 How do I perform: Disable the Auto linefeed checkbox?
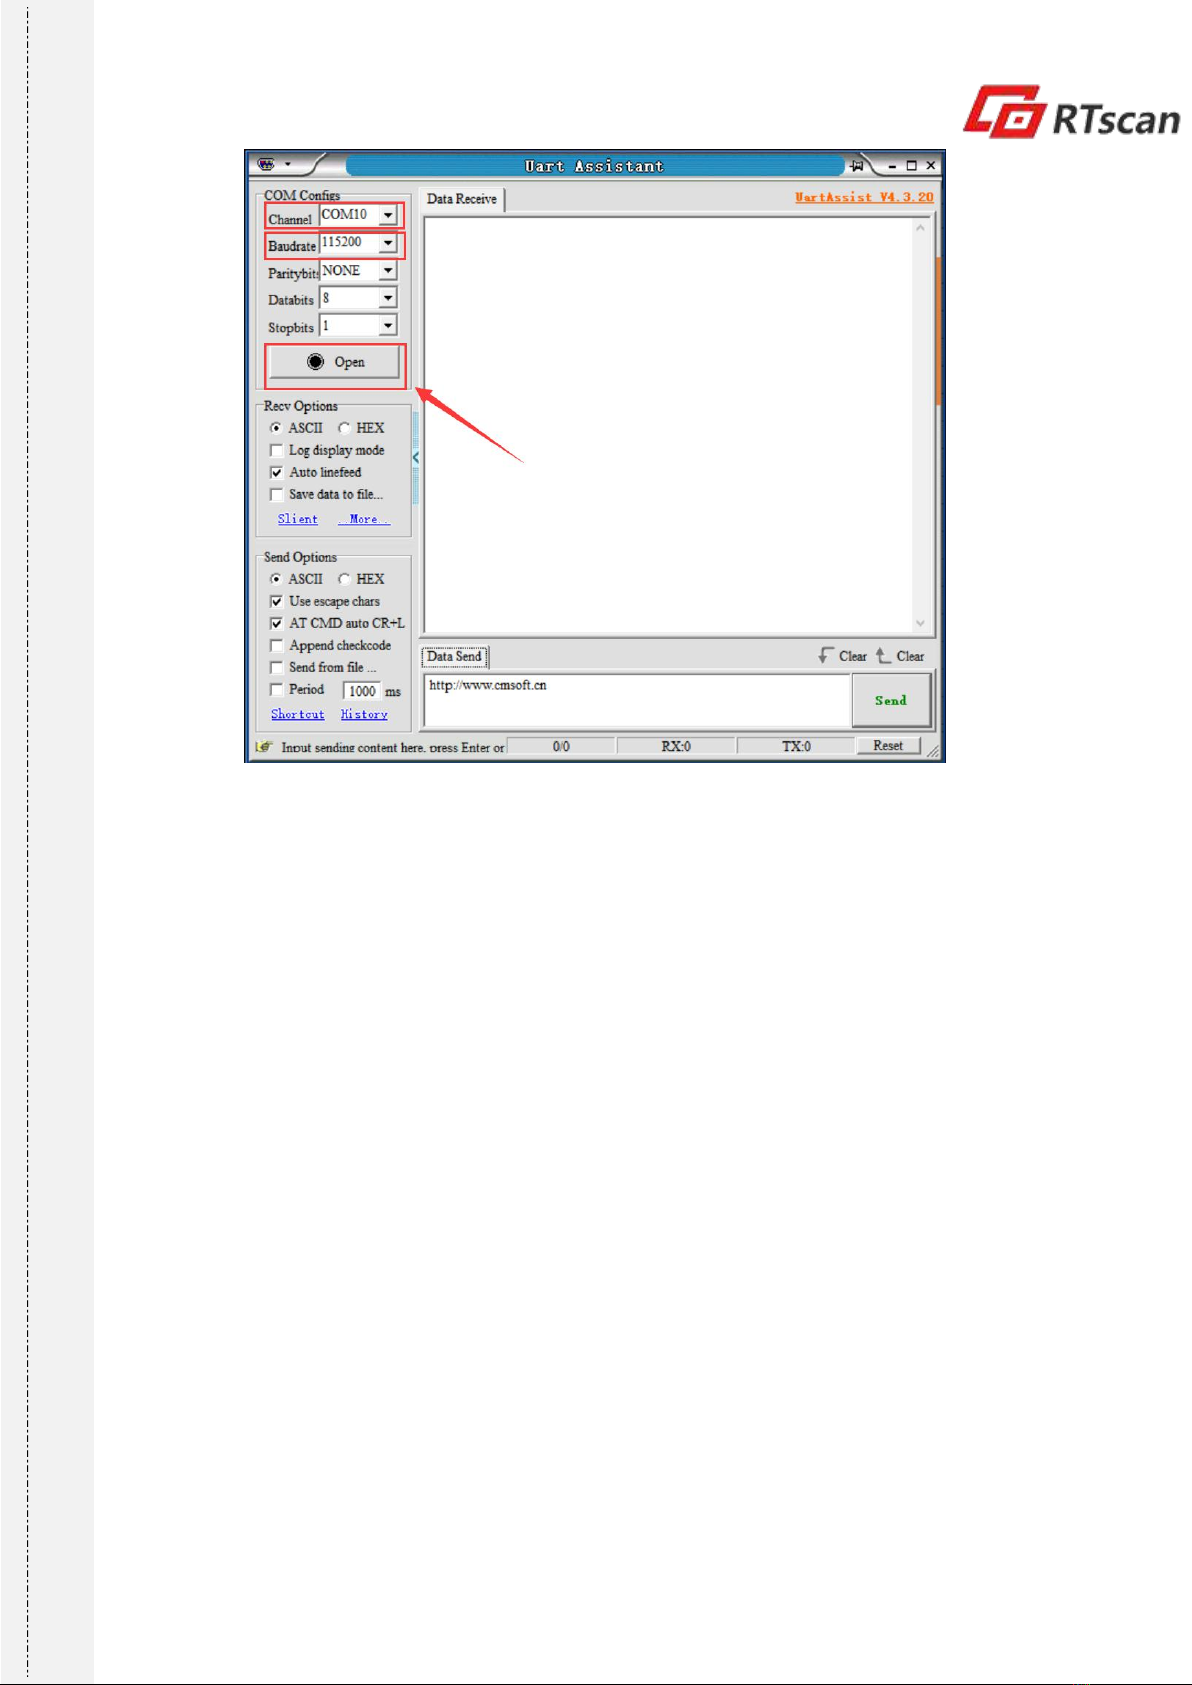pos(277,472)
